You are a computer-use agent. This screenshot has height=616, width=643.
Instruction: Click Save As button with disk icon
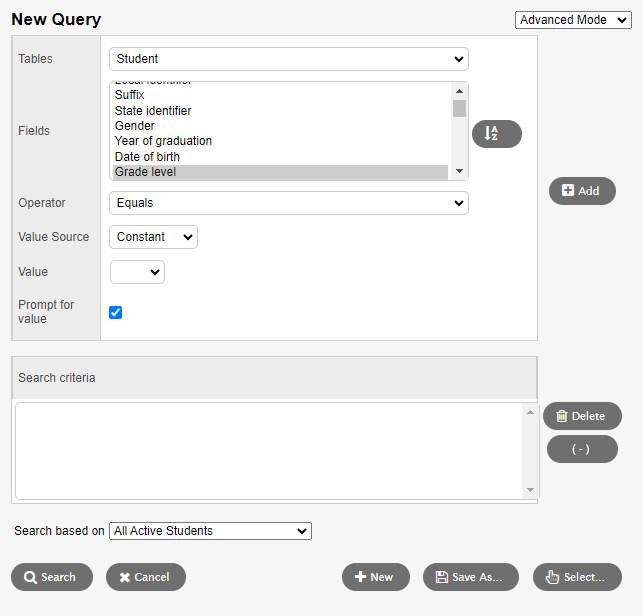pyautogui.click(x=470, y=577)
